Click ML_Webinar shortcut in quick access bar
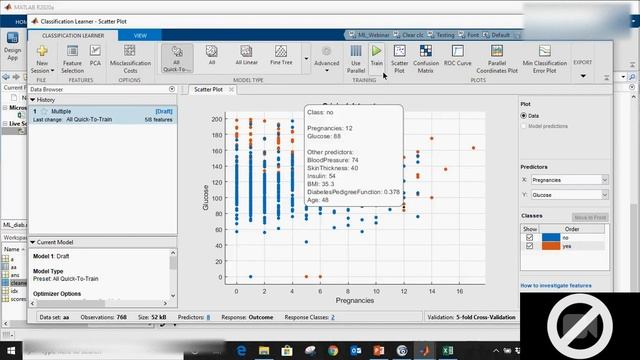This screenshot has width=640, height=360. 369,35
